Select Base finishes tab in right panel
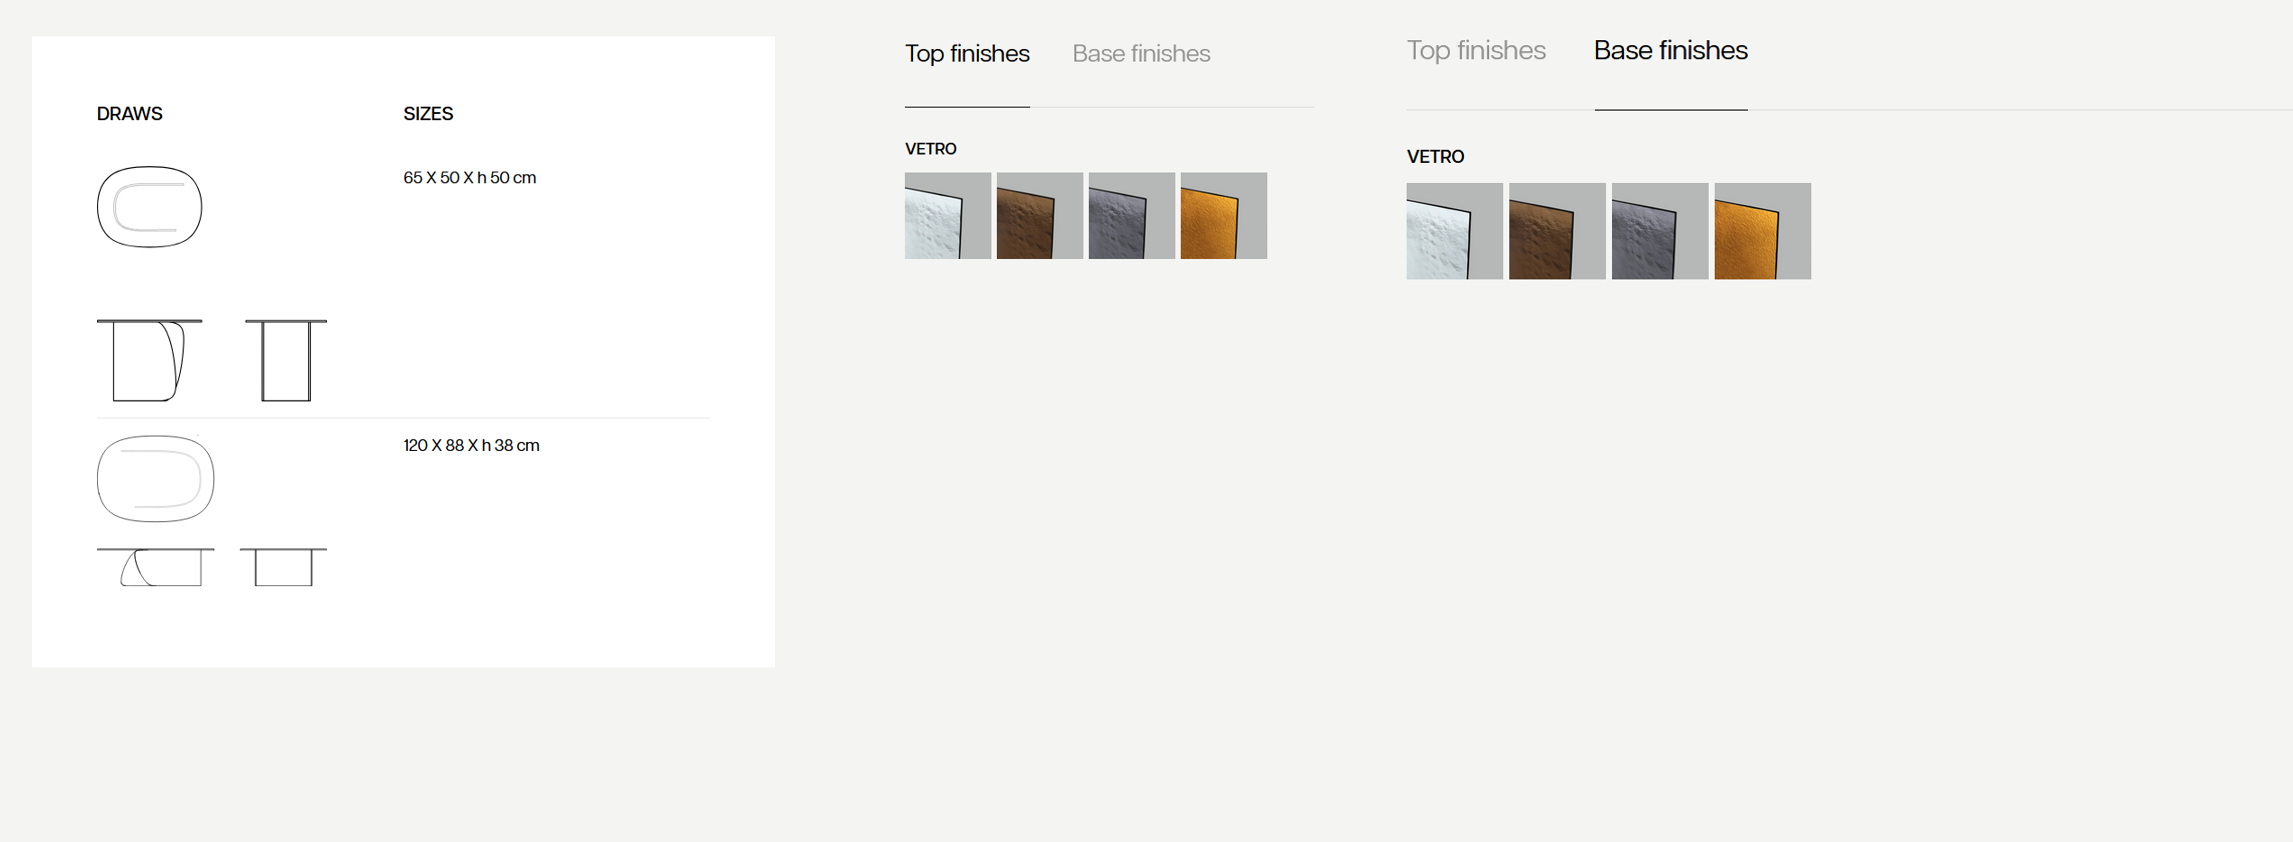This screenshot has width=2293, height=842. [1671, 50]
